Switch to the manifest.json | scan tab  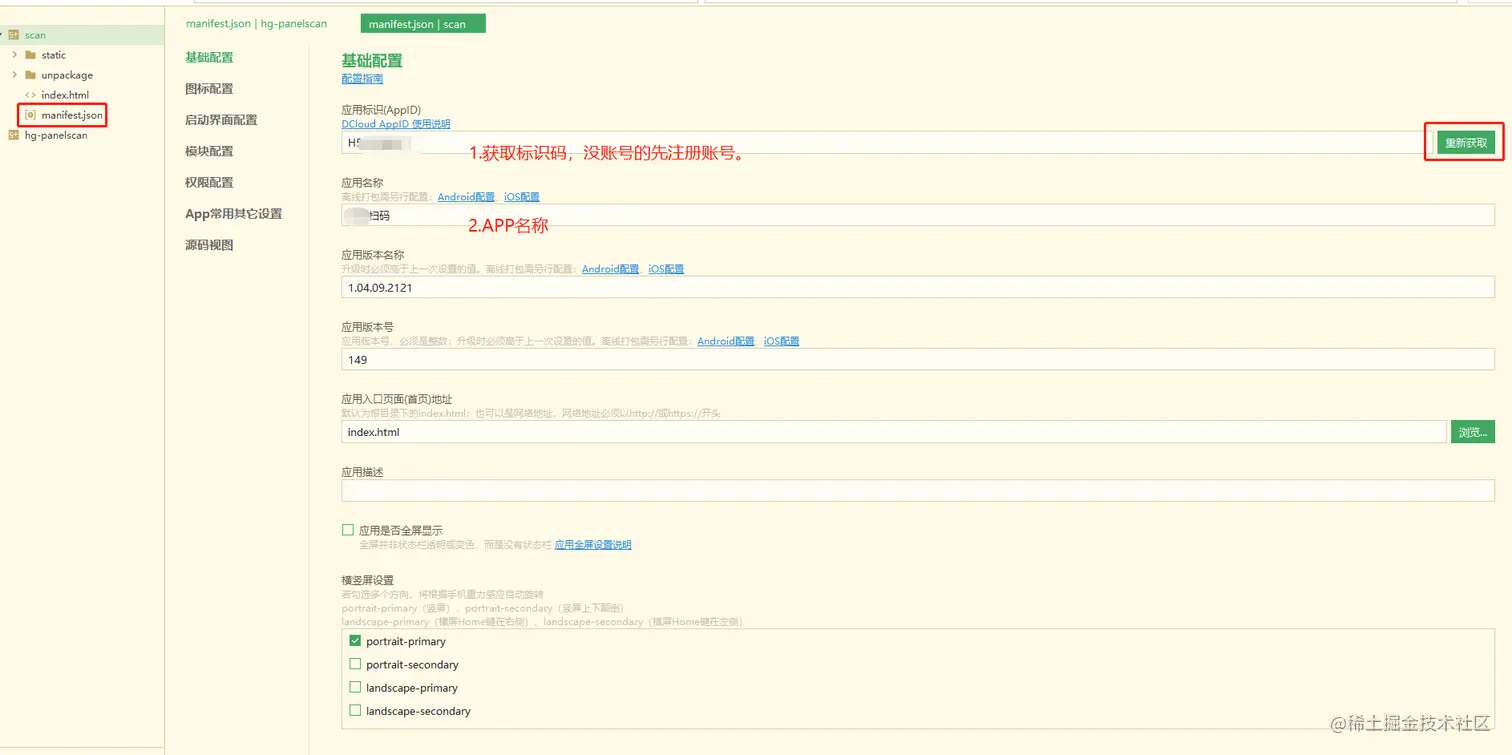pos(423,23)
